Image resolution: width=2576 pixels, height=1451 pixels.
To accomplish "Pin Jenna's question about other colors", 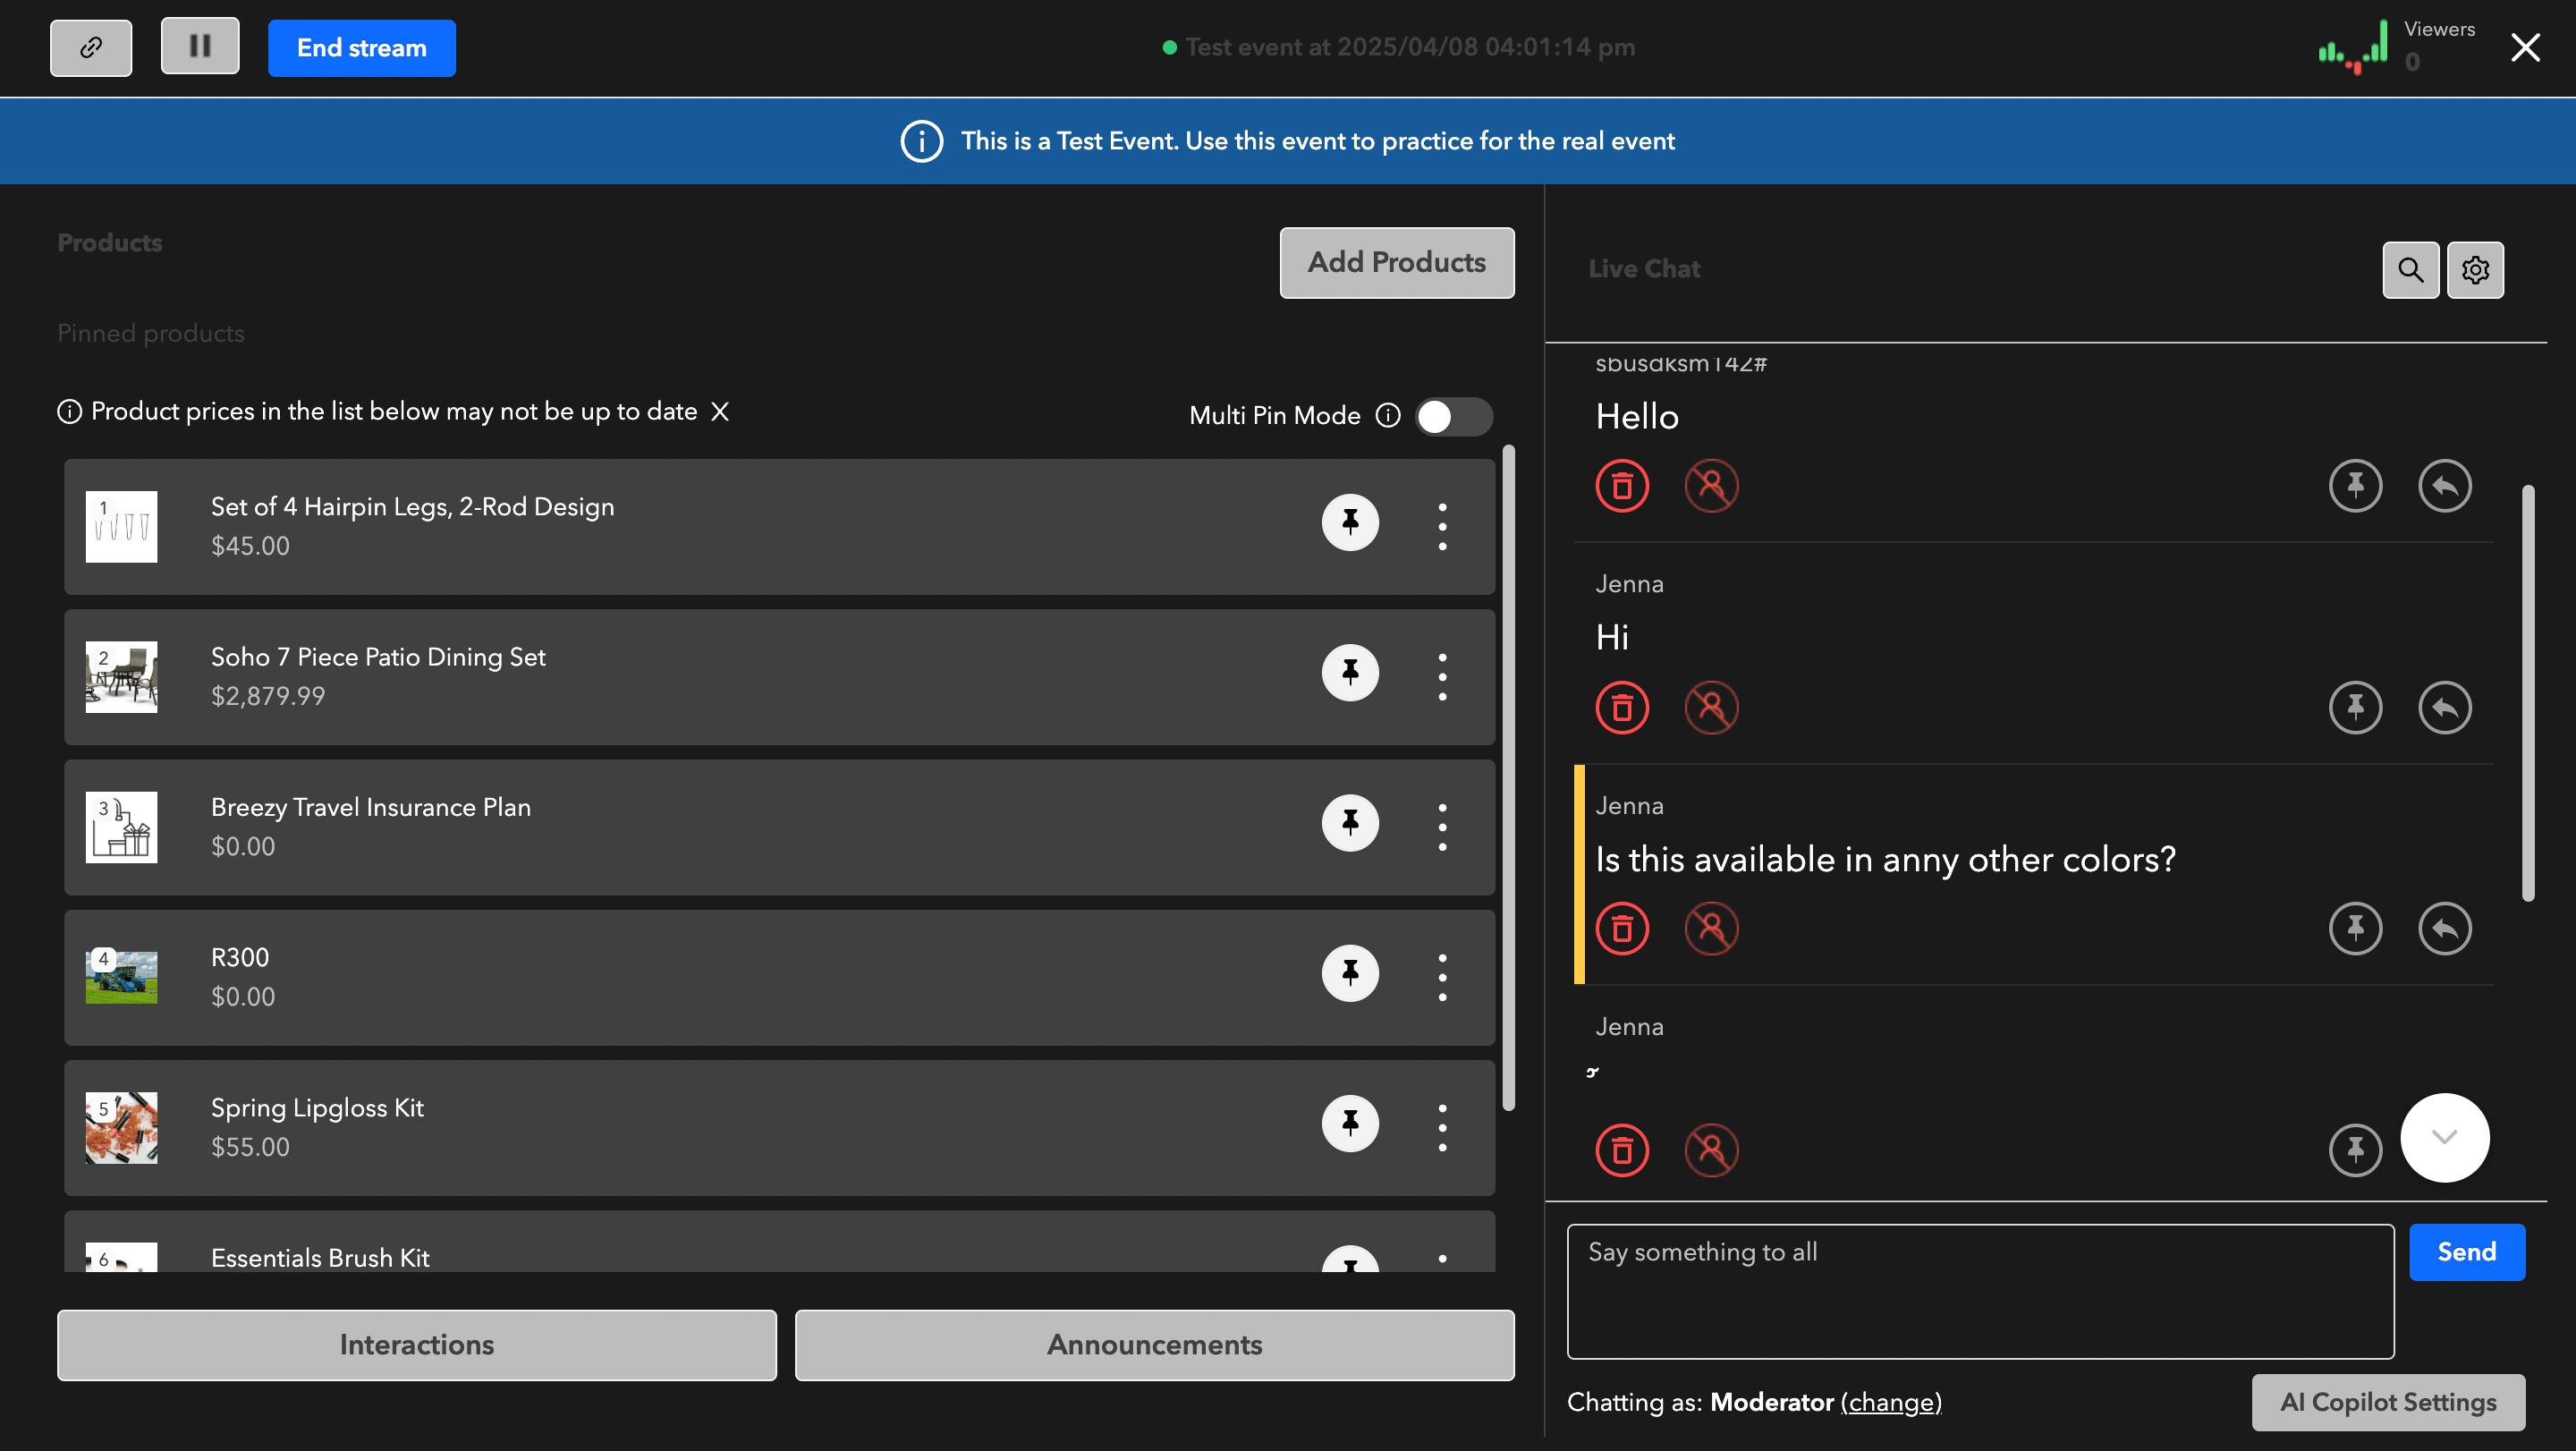I will coord(2356,928).
